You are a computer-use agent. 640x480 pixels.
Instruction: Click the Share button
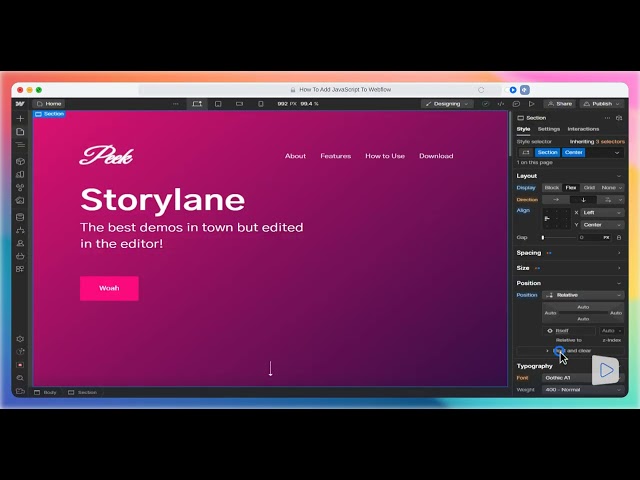[x=560, y=104]
